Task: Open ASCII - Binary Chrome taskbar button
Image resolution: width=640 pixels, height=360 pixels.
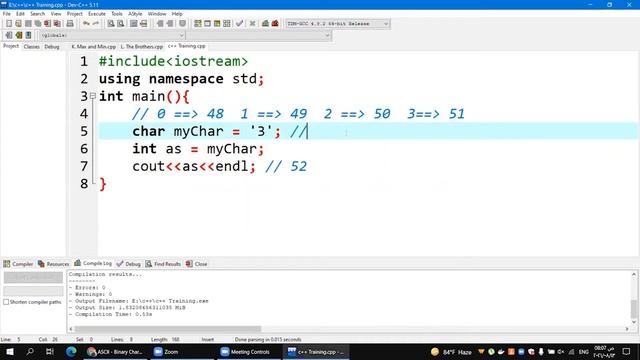Action: (115, 351)
